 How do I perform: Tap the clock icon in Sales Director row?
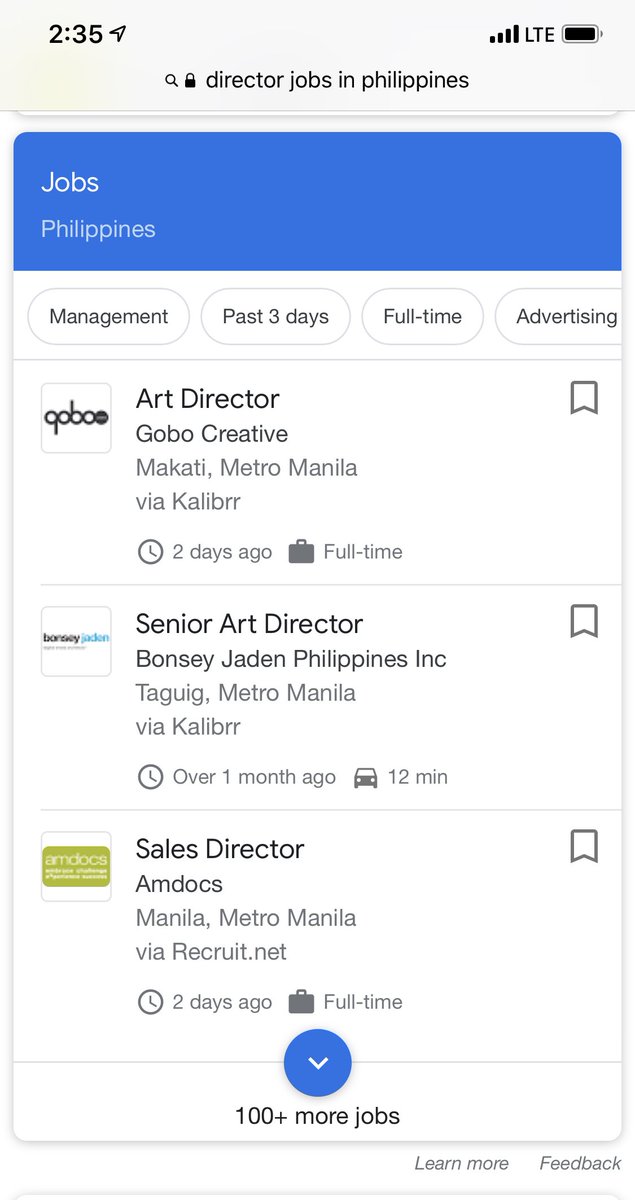tap(150, 1002)
